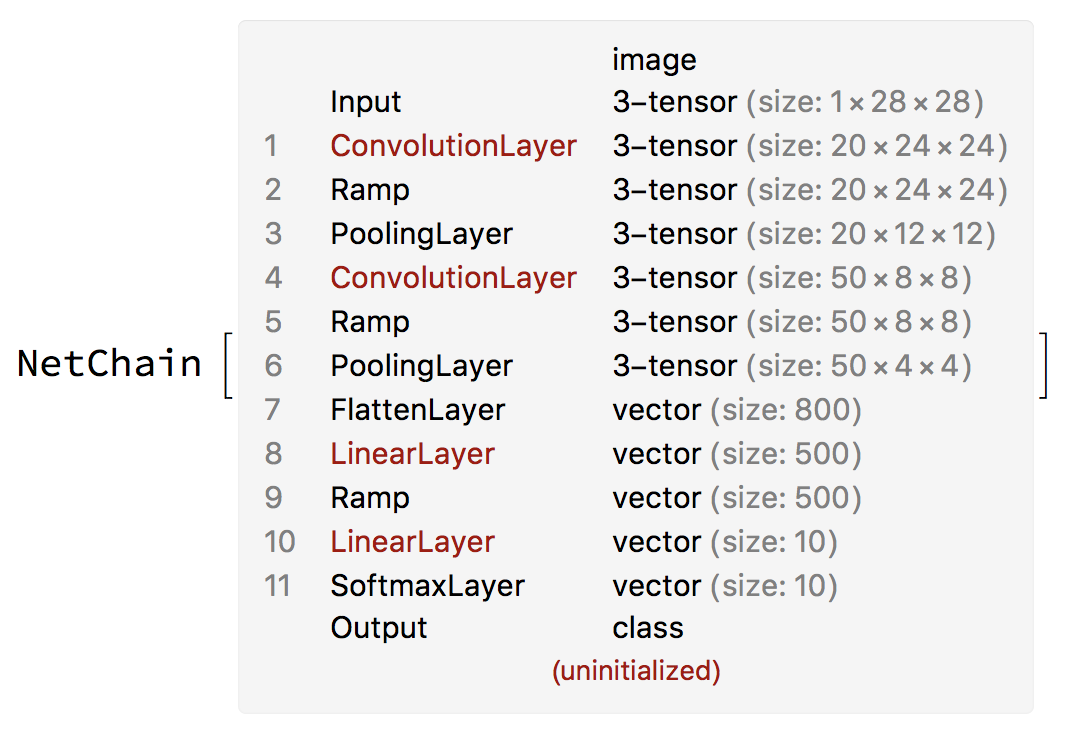The width and height of the screenshot is (1092, 738).
Task: Click FlattenLayer in row 7
Action: 418,410
